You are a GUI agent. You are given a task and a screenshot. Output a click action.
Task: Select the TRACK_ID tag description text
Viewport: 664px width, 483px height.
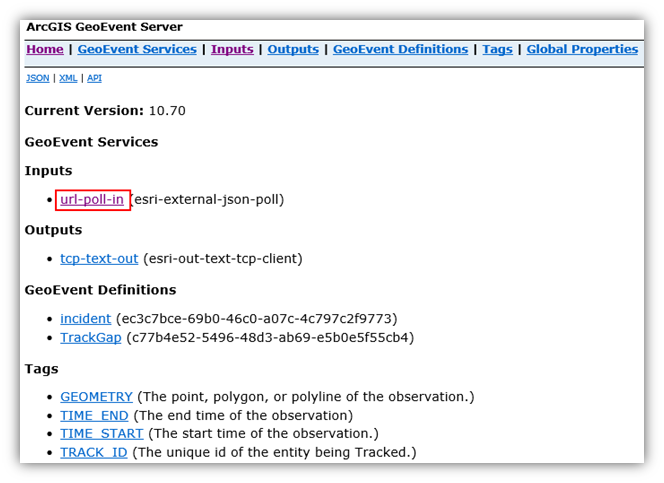[274, 453]
